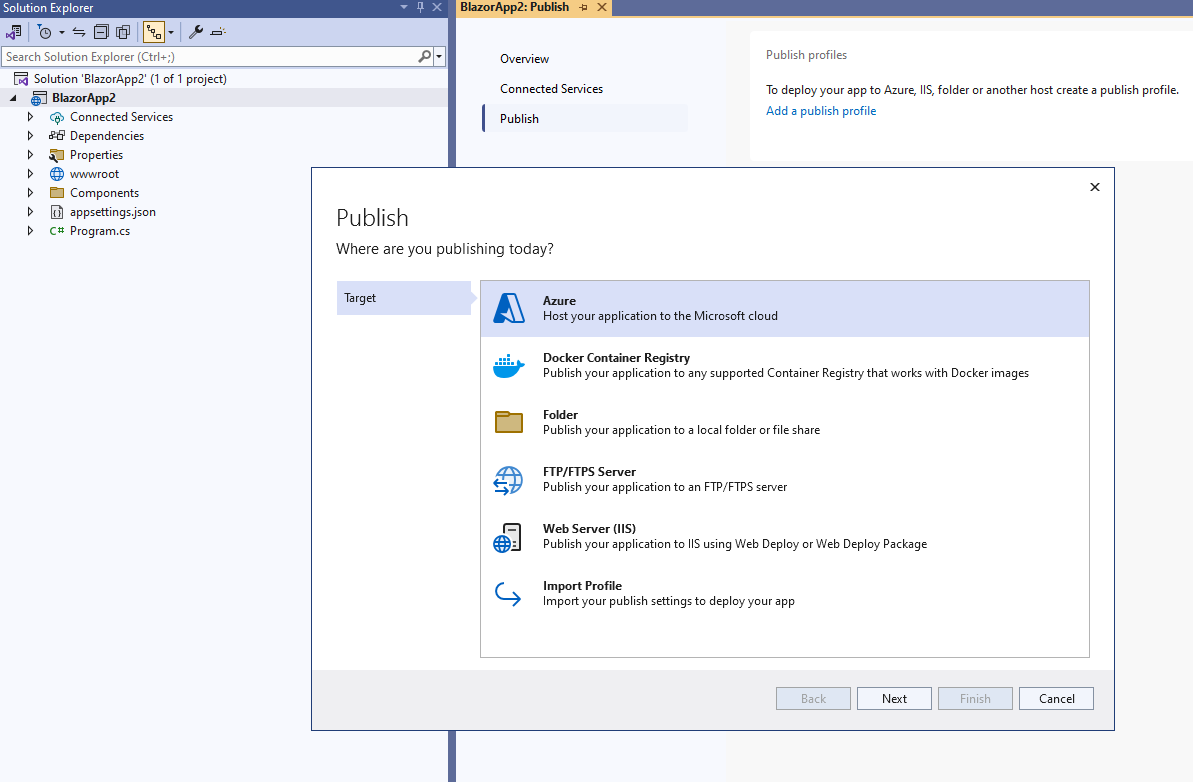Select appsettings.json file name

pos(113,211)
